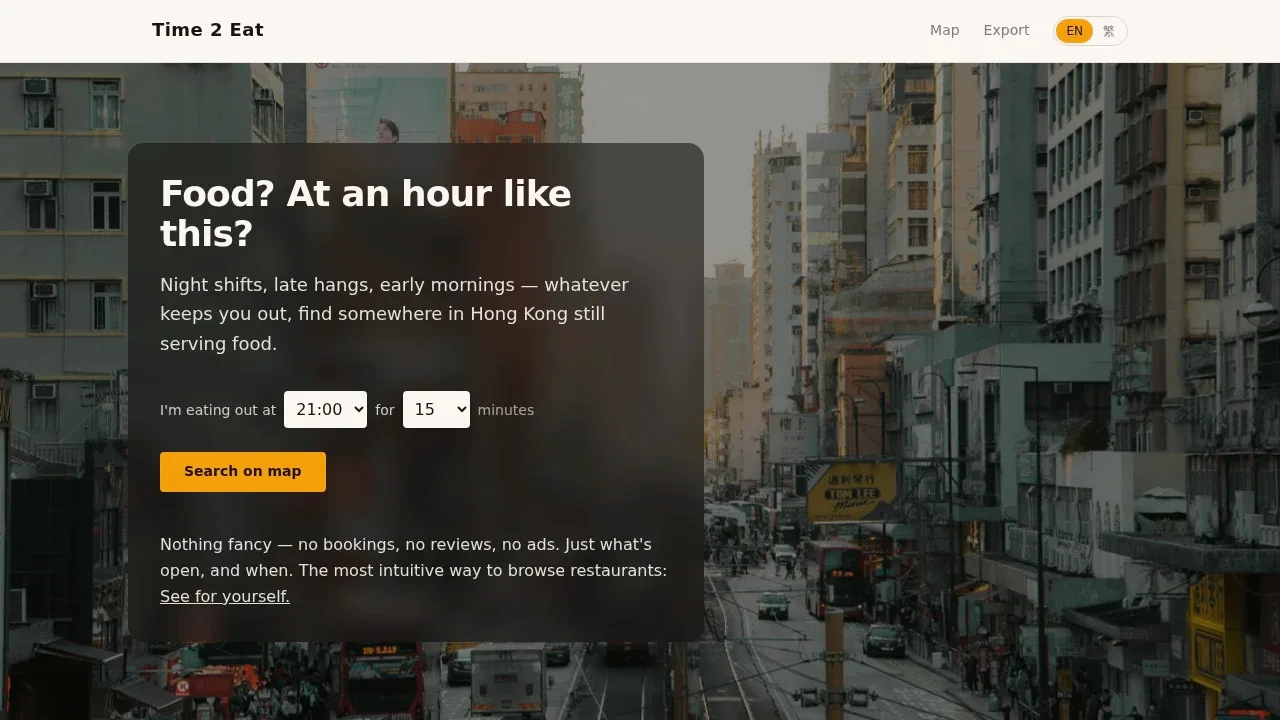Viewport: 1280px width, 720px height.
Task: Switch language to EN
Action: pyautogui.click(x=1074, y=31)
